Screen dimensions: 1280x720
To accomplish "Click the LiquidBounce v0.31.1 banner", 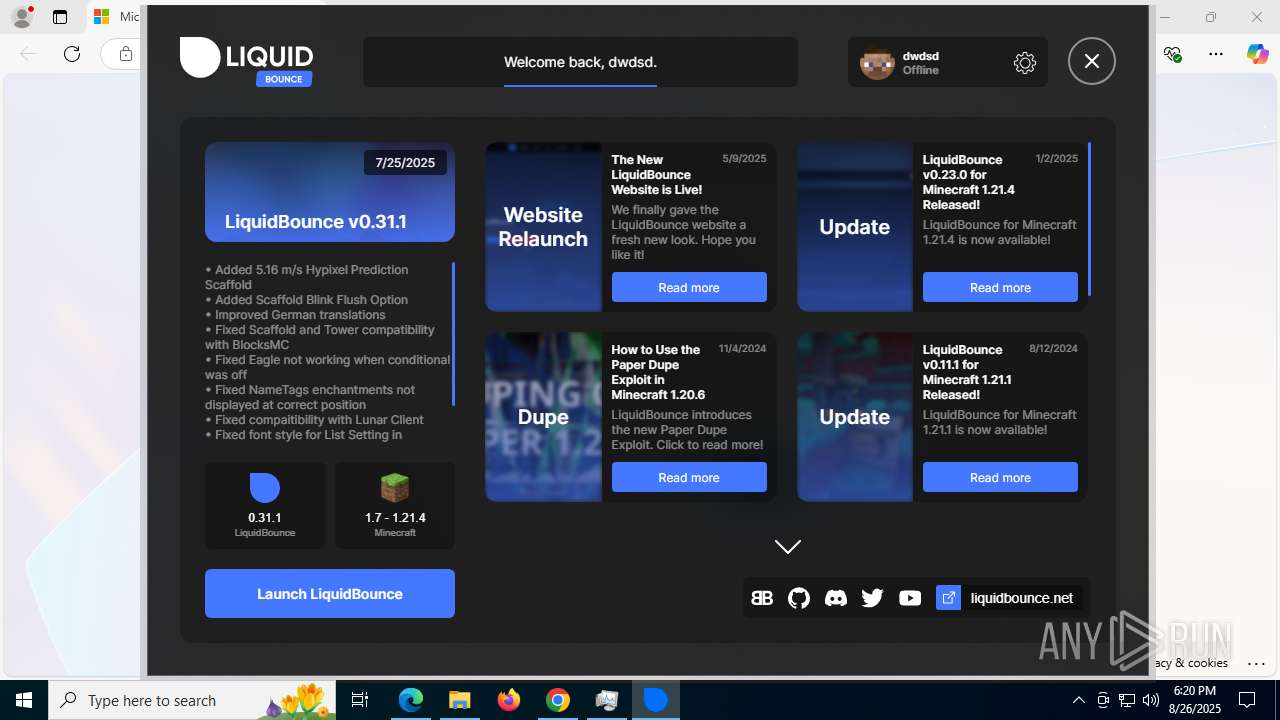I will coord(330,192).
